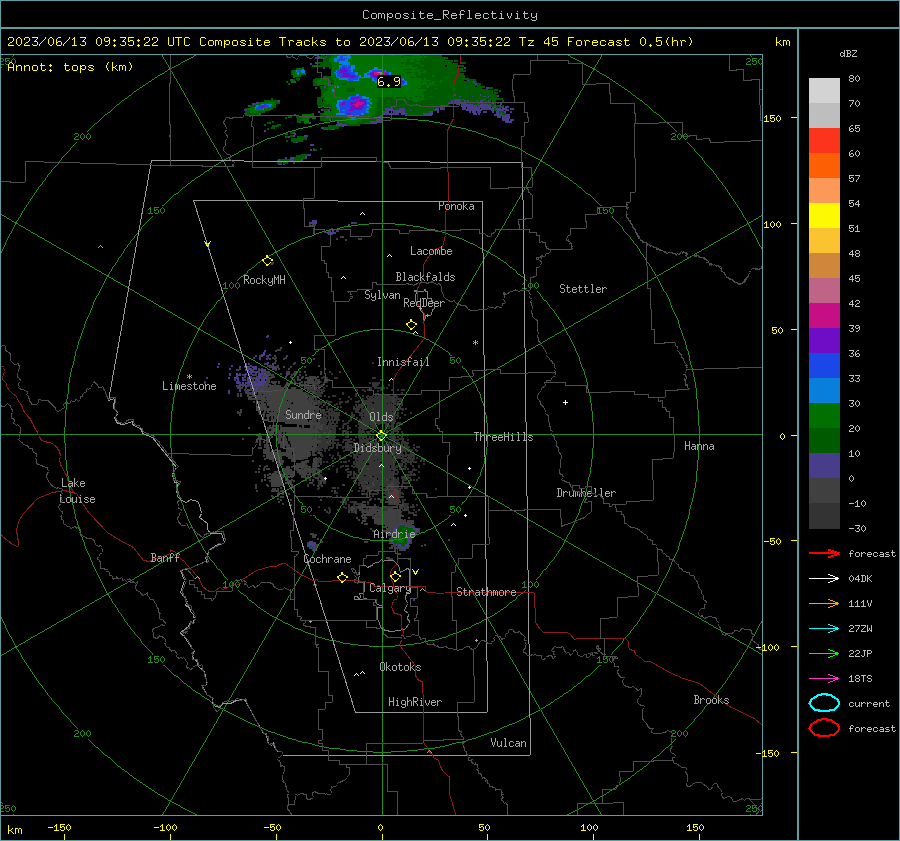Select the yellow diamond marker below RedDeer
The width and height of the screenshot is (900, 841).
coord(411,325)
